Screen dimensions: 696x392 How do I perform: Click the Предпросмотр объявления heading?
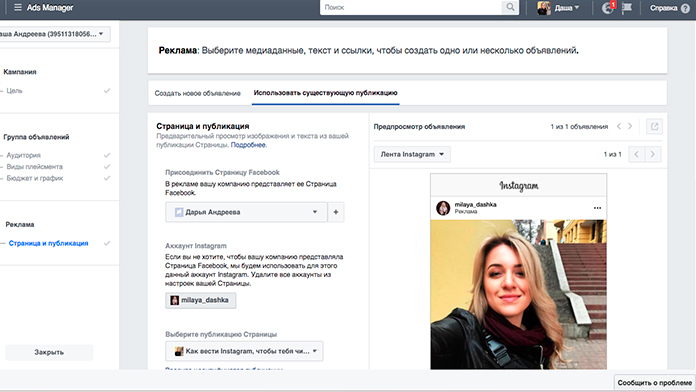click(x=419, y=127)
